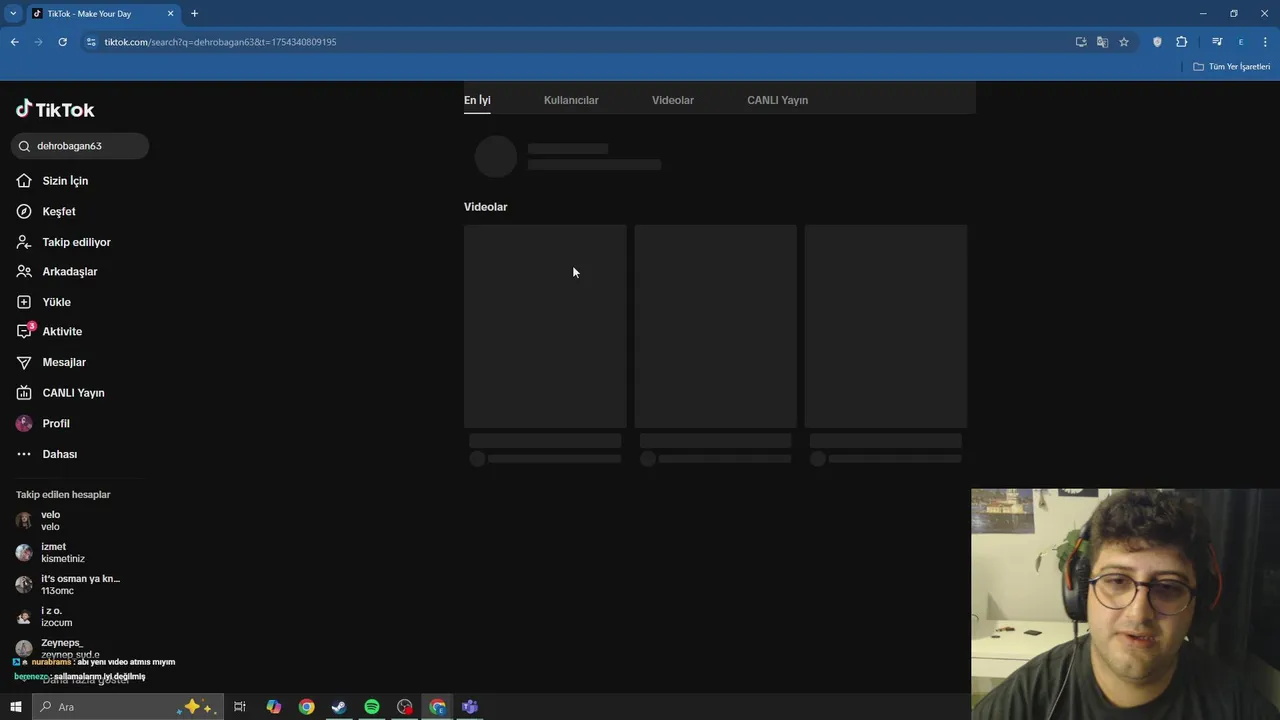Screen dimensions: 1280x720
Task: Click the Arkadaşlar friends icon
Action: click(x=24, y=271)
